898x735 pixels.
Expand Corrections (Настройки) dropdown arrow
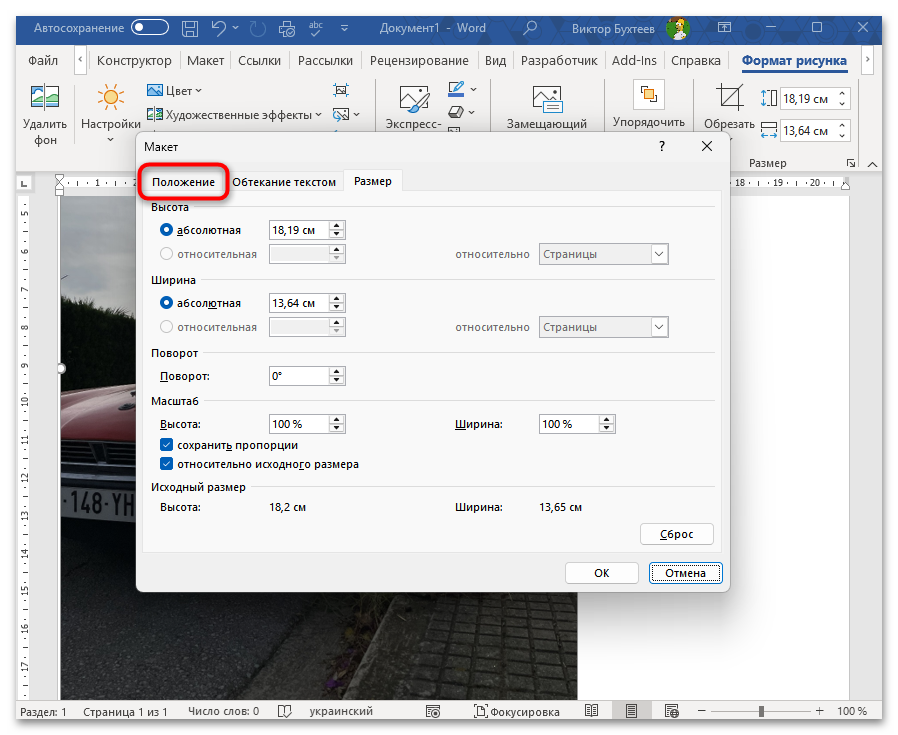[x=111, y=140]
